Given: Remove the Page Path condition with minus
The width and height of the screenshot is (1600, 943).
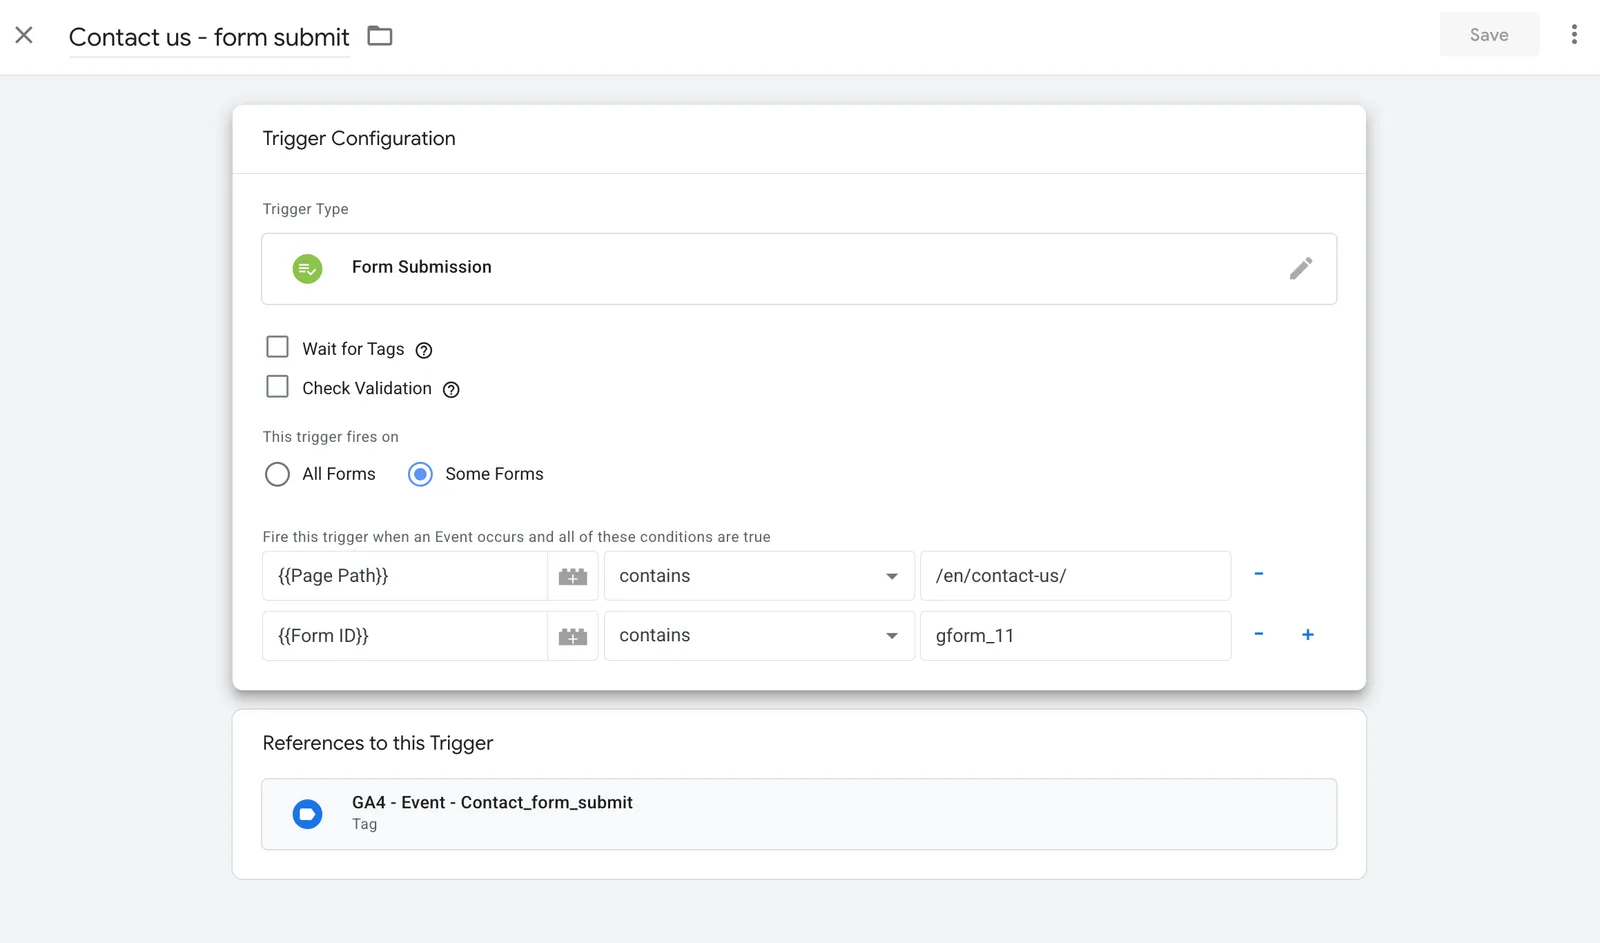Looking at the screenshot, I should 1259,574.
